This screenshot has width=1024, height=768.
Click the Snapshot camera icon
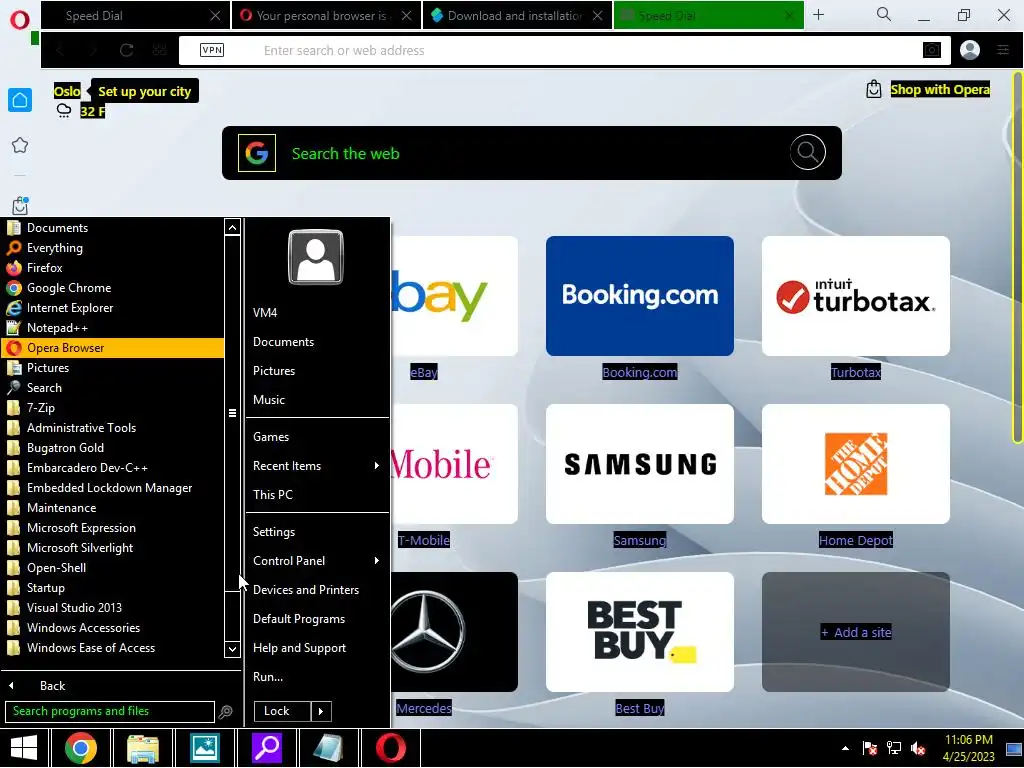tap(932, 50)
